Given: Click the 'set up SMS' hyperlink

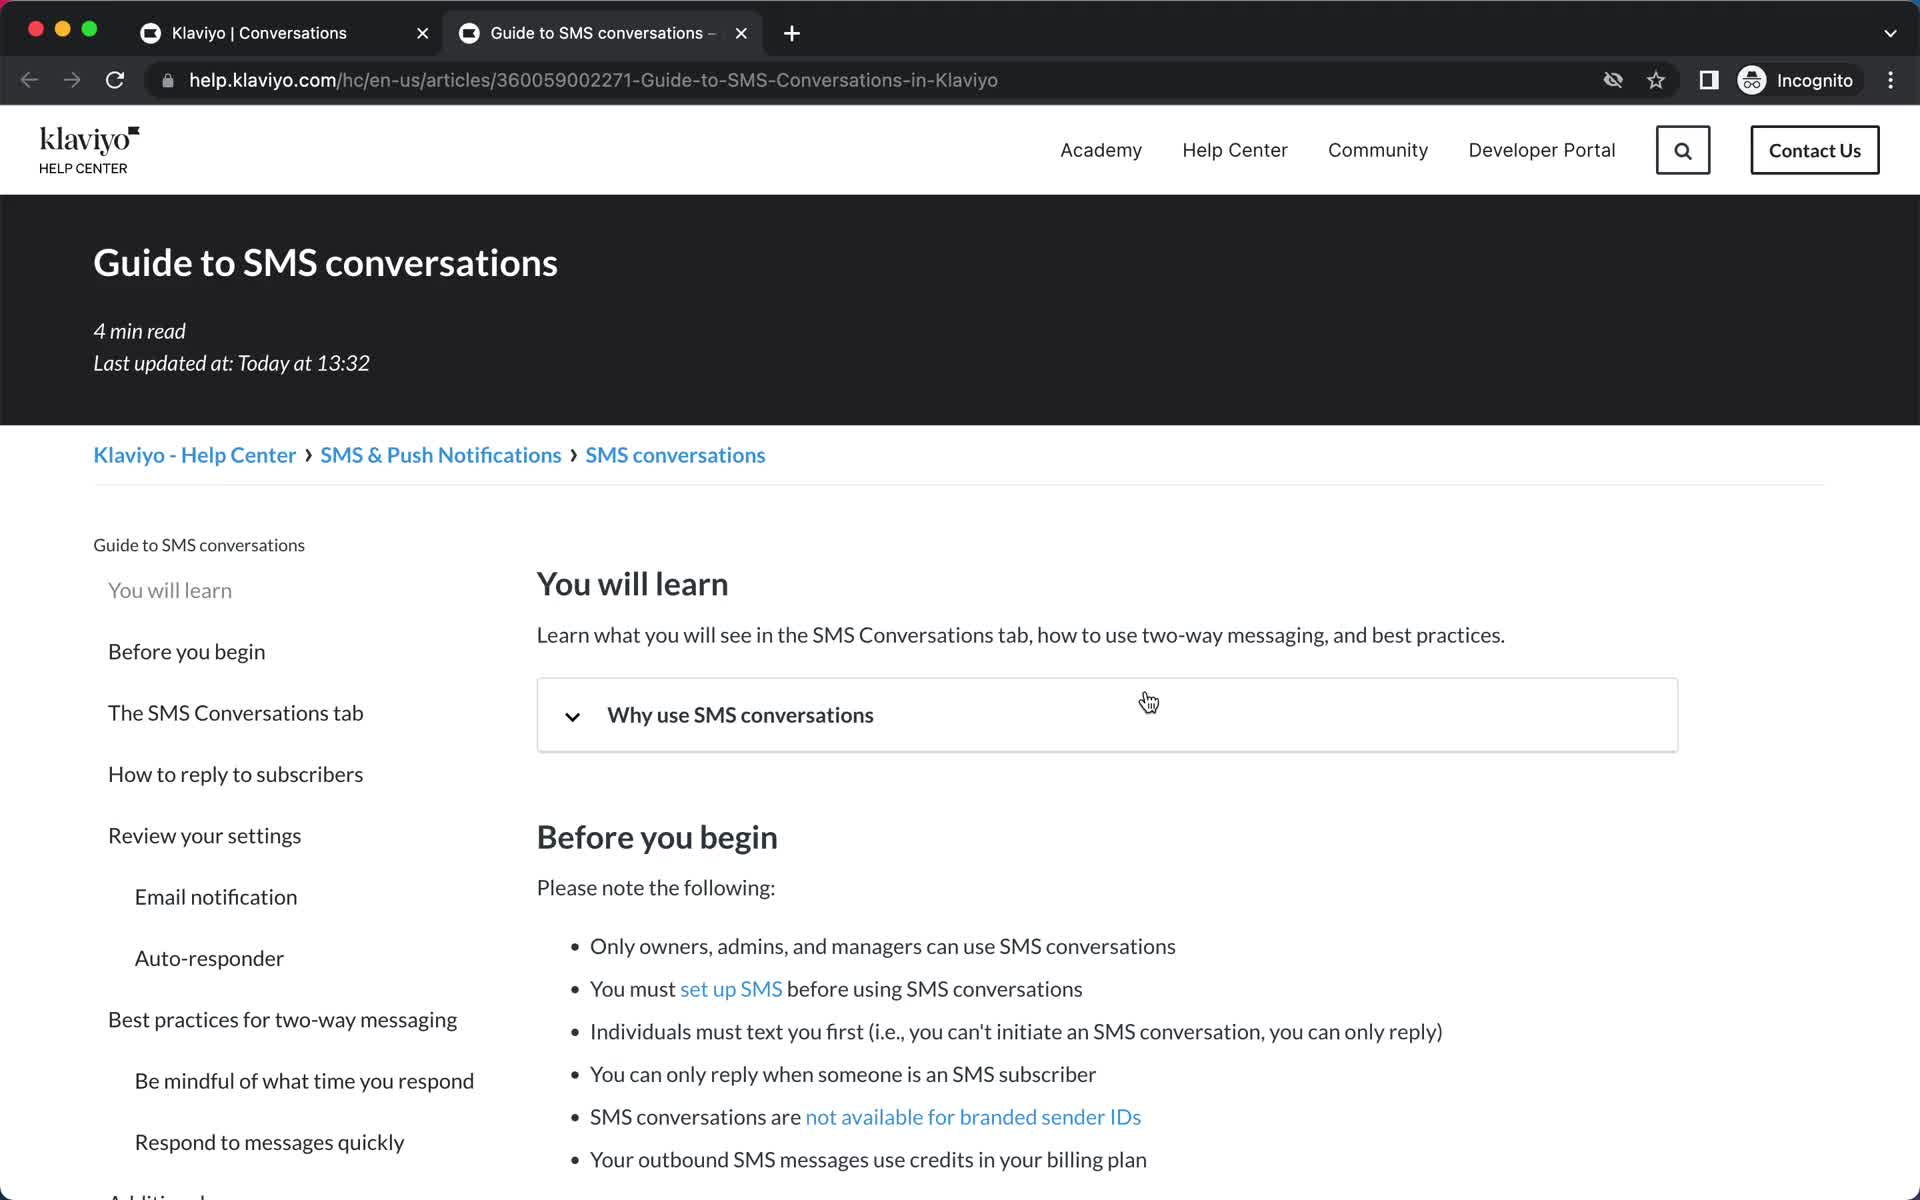Looking at the screenshot, I should click(731, 988).
